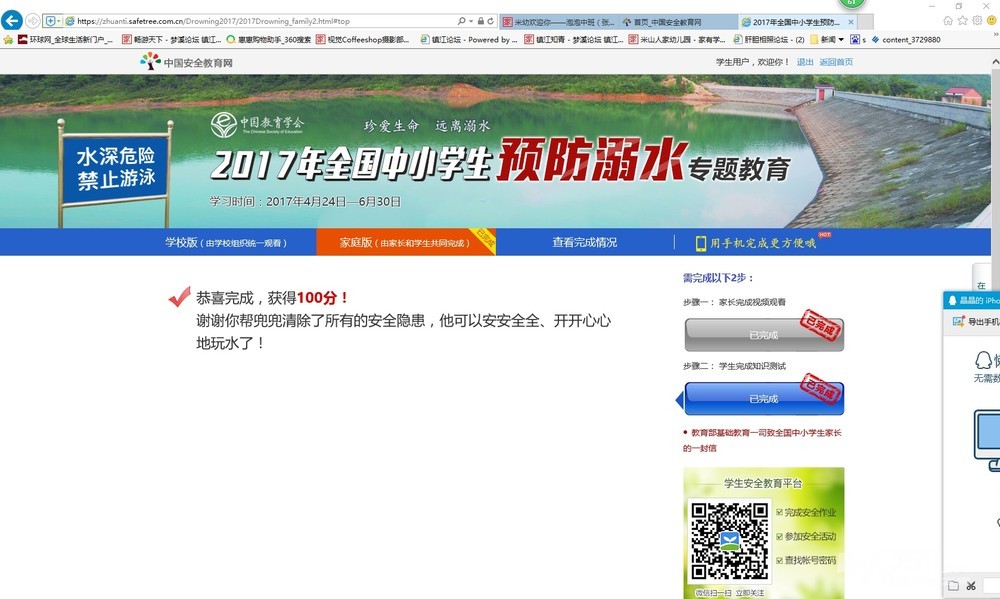Screen dimensions: 1000x599
Task: Click the address bar URL field
Action: pyautogui.click(x=260, y=21)
